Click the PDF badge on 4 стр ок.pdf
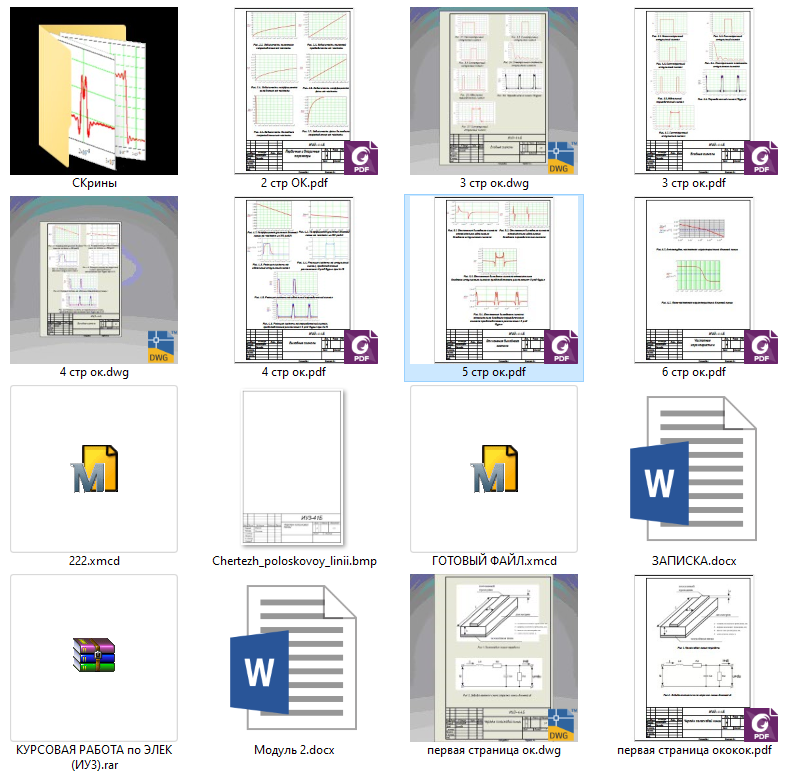This screenshot has height=778, width=789. [361, 347]
